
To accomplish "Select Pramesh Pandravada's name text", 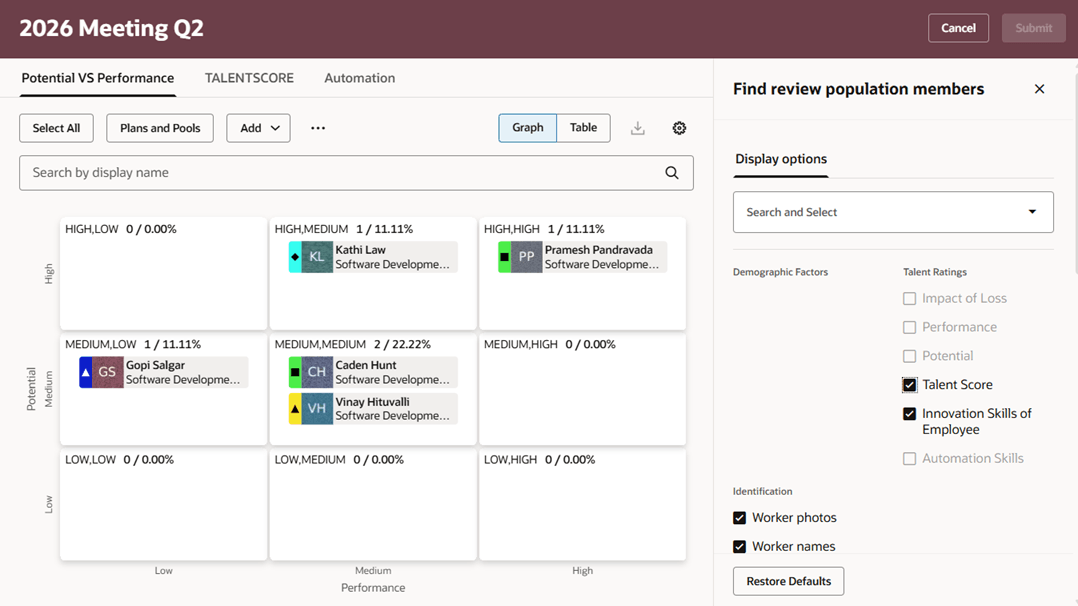I will pyautogui.click(x=599, y=250).
